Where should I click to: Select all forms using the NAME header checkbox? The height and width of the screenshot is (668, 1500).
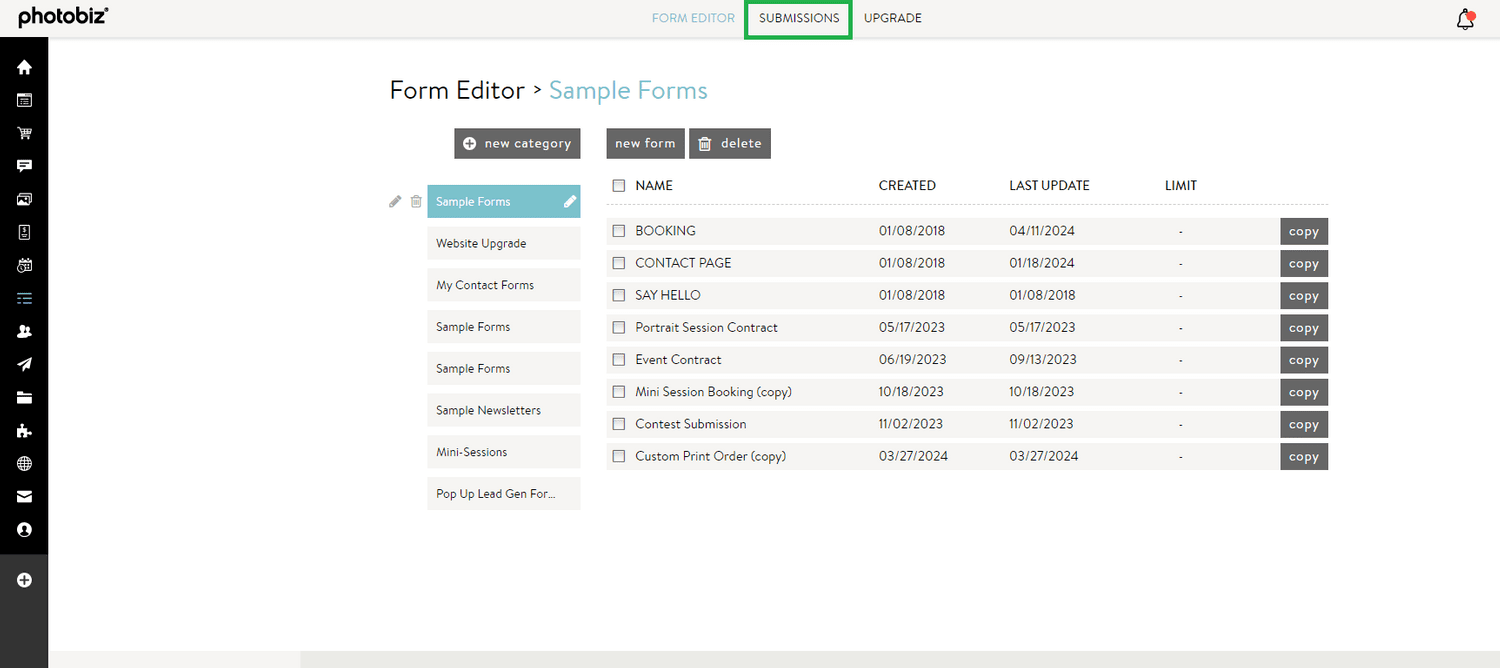pyautogui.click(x=618, y=185)
